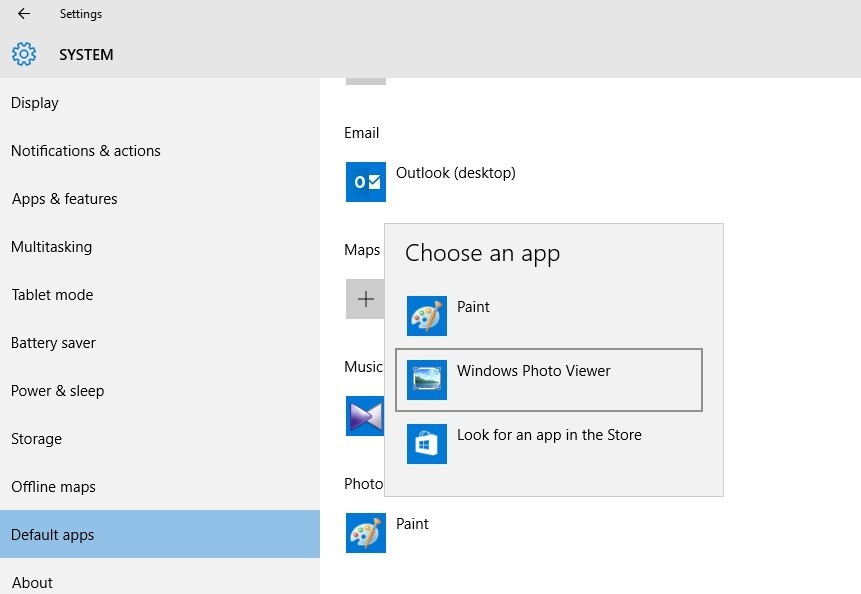Click the back arrow in Settings

pyautogui.click(x=24, y=14)
